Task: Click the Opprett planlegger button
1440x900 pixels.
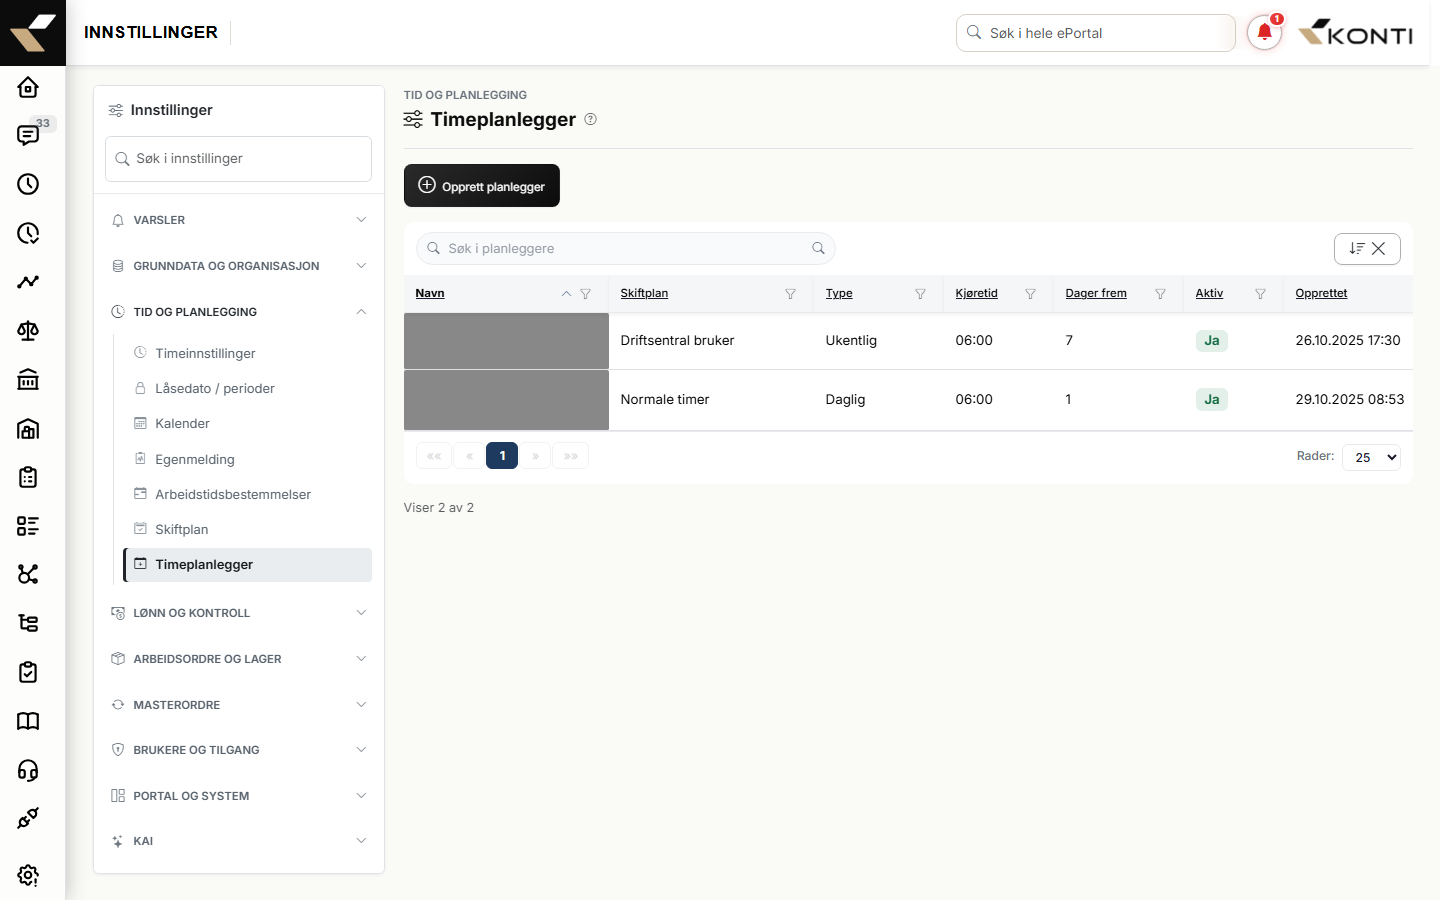Action: (x=482, y=186)
